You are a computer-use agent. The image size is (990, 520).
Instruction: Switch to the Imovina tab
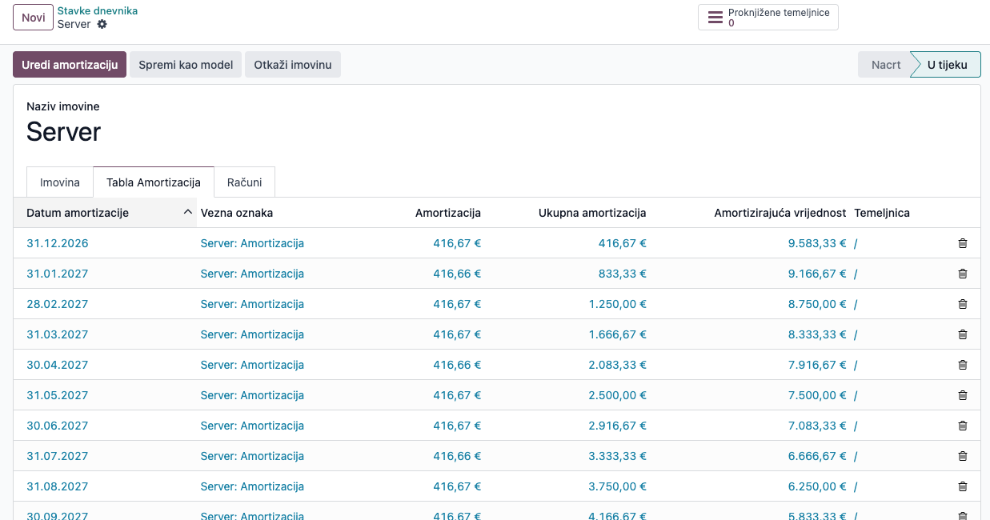pos(60,182)
